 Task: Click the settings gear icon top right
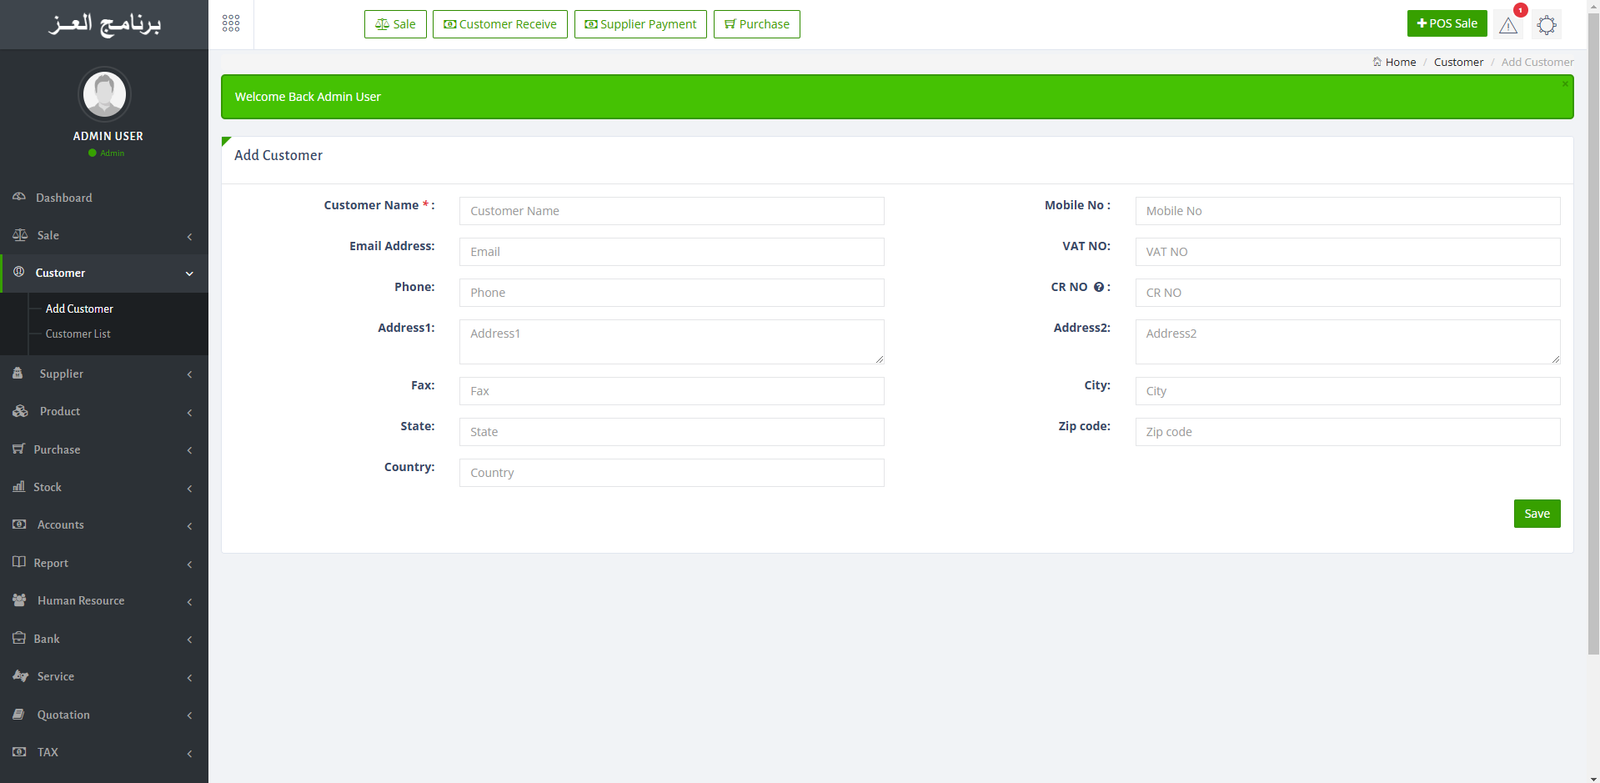[1546, 25]
